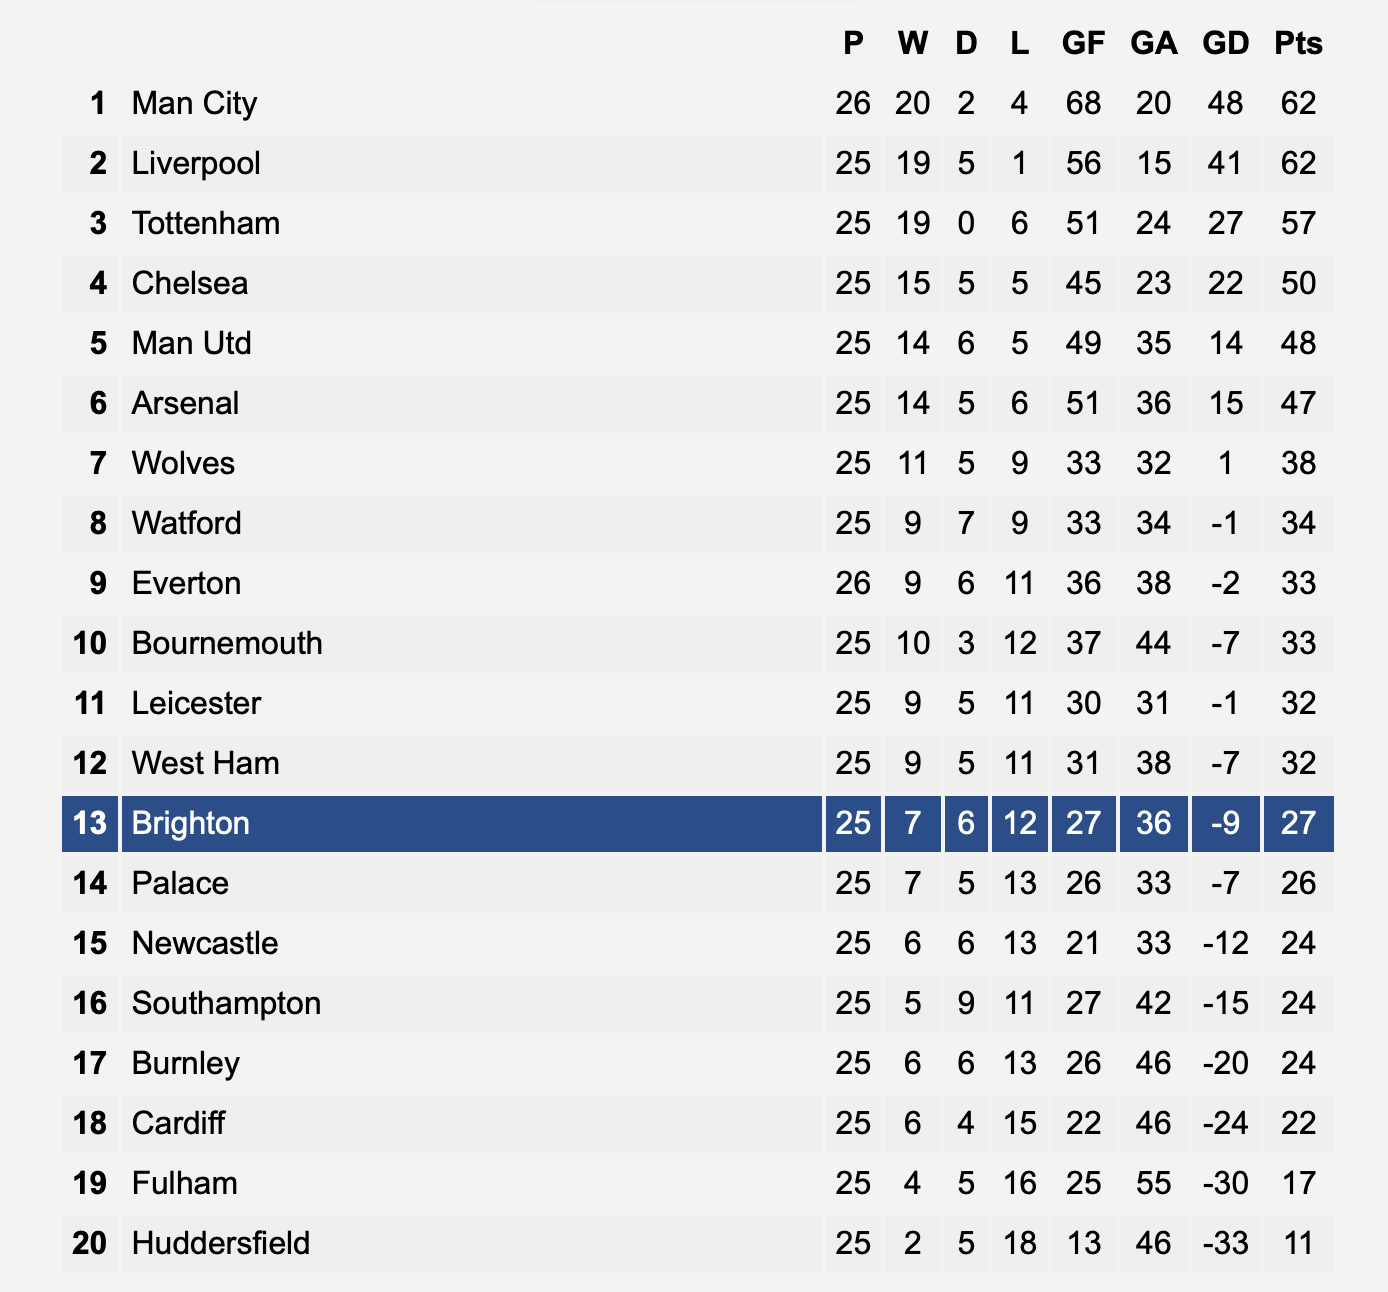
Task: Click Man City's 62 points cell
Action: coord(1298,103)
